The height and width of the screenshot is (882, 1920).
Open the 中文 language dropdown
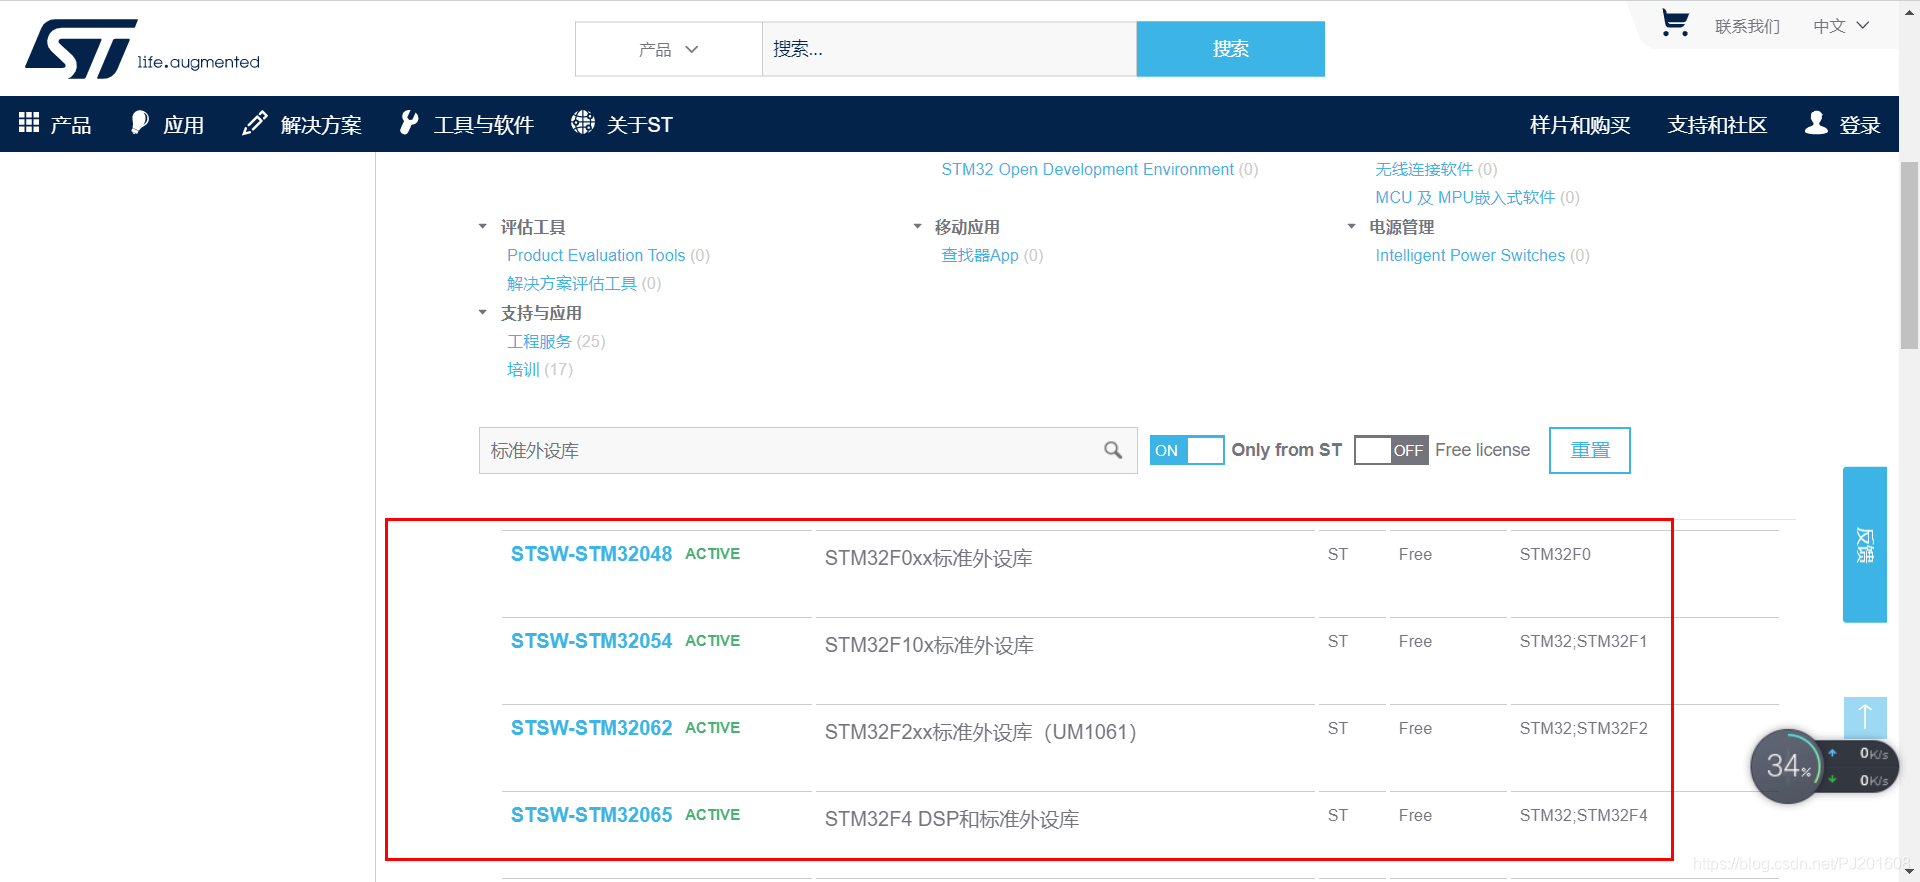(1841, 26)
